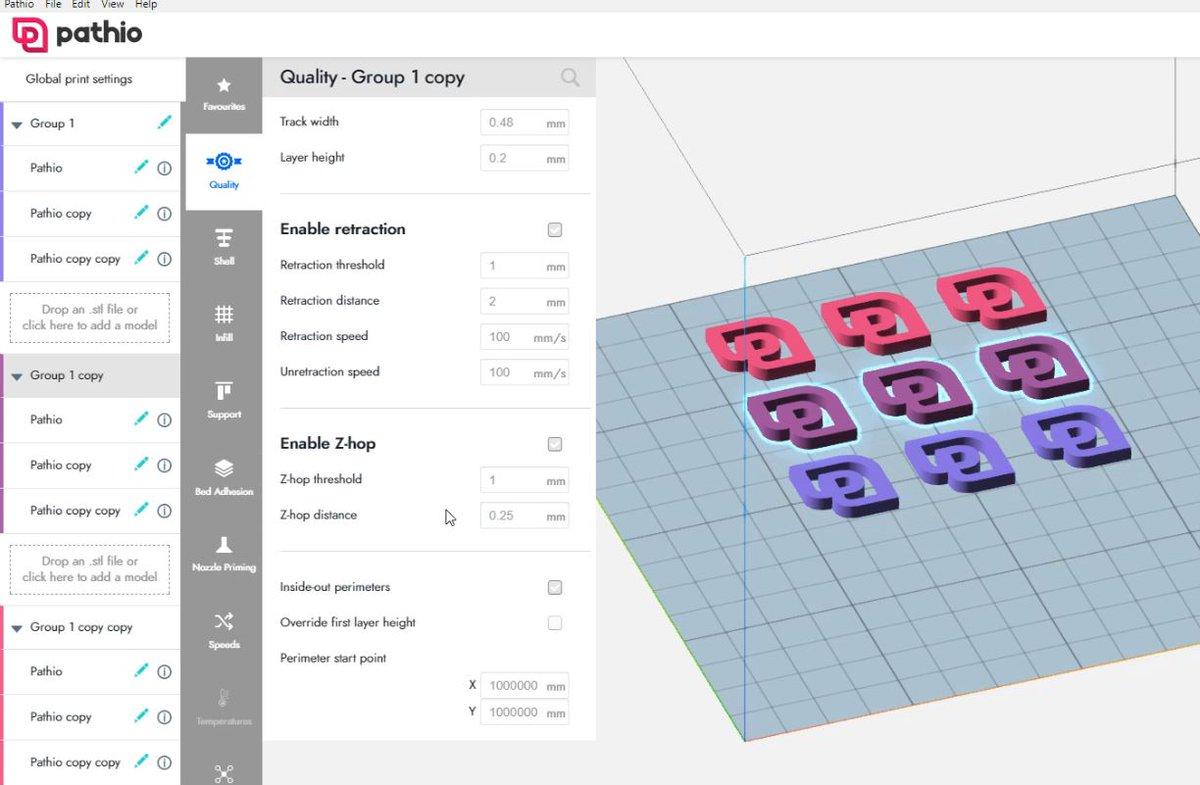Show info for Pathio in Group 1 copy
Viewport: 1200px width, 785px height.
164,420
